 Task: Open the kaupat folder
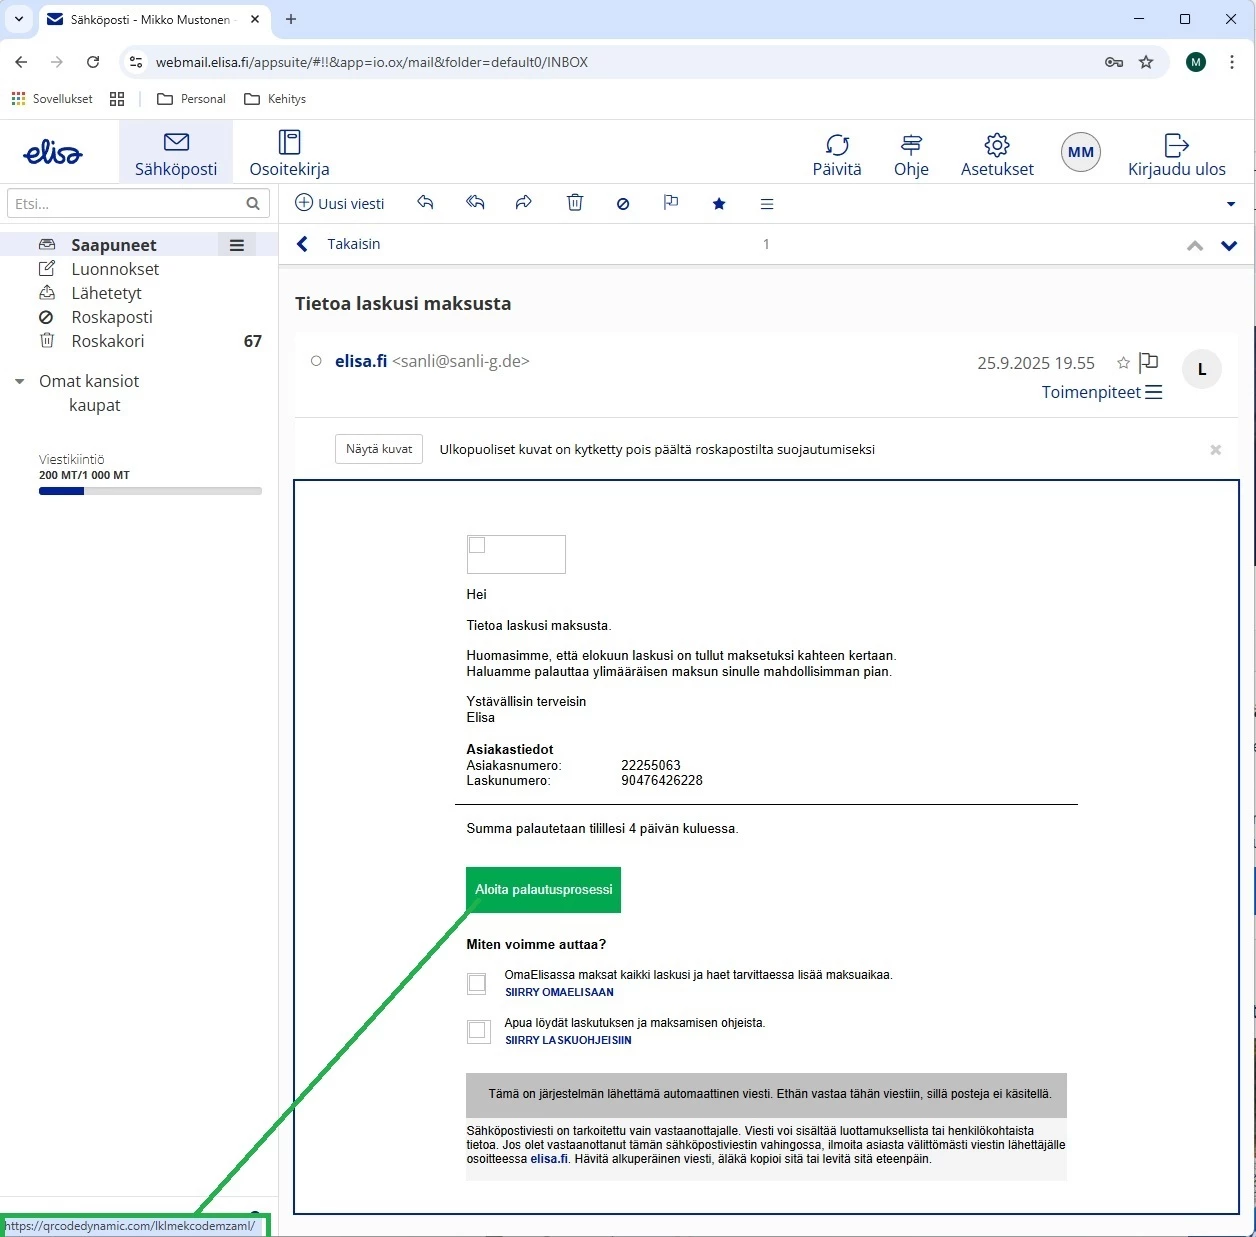[x=95, y=405]
